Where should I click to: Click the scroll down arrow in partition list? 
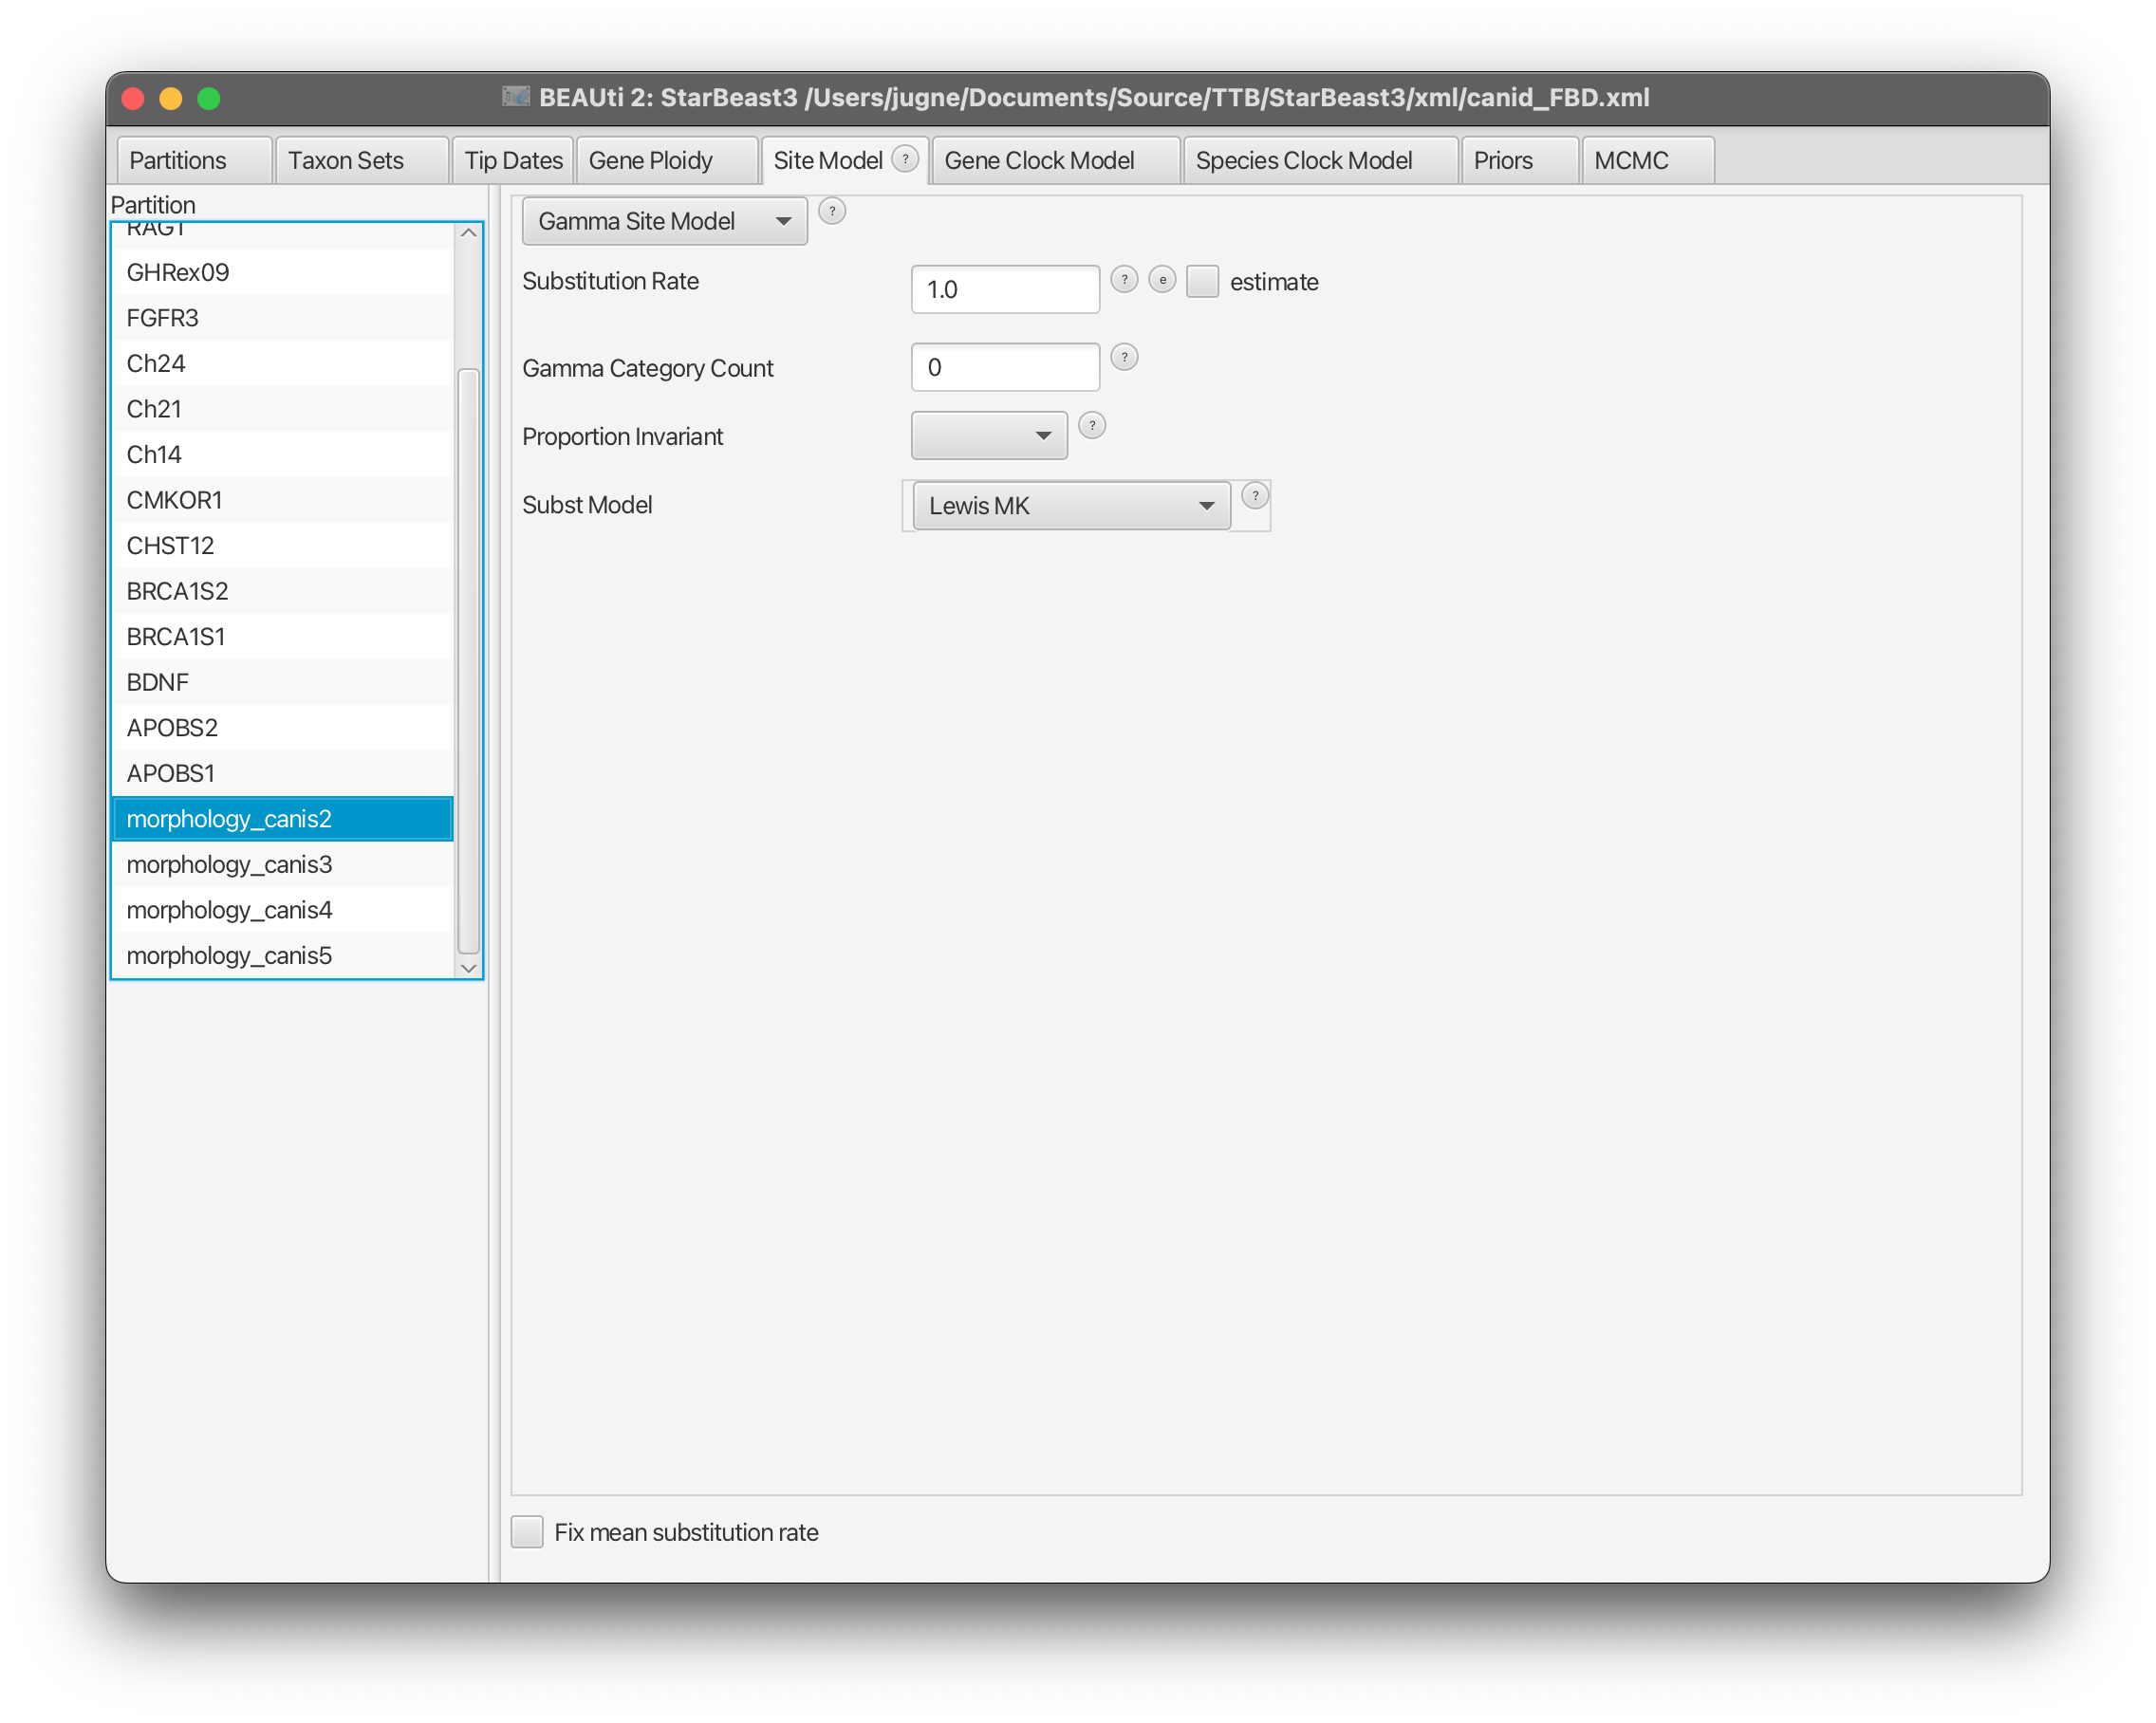pyautogui.click(x=468, y=968)
